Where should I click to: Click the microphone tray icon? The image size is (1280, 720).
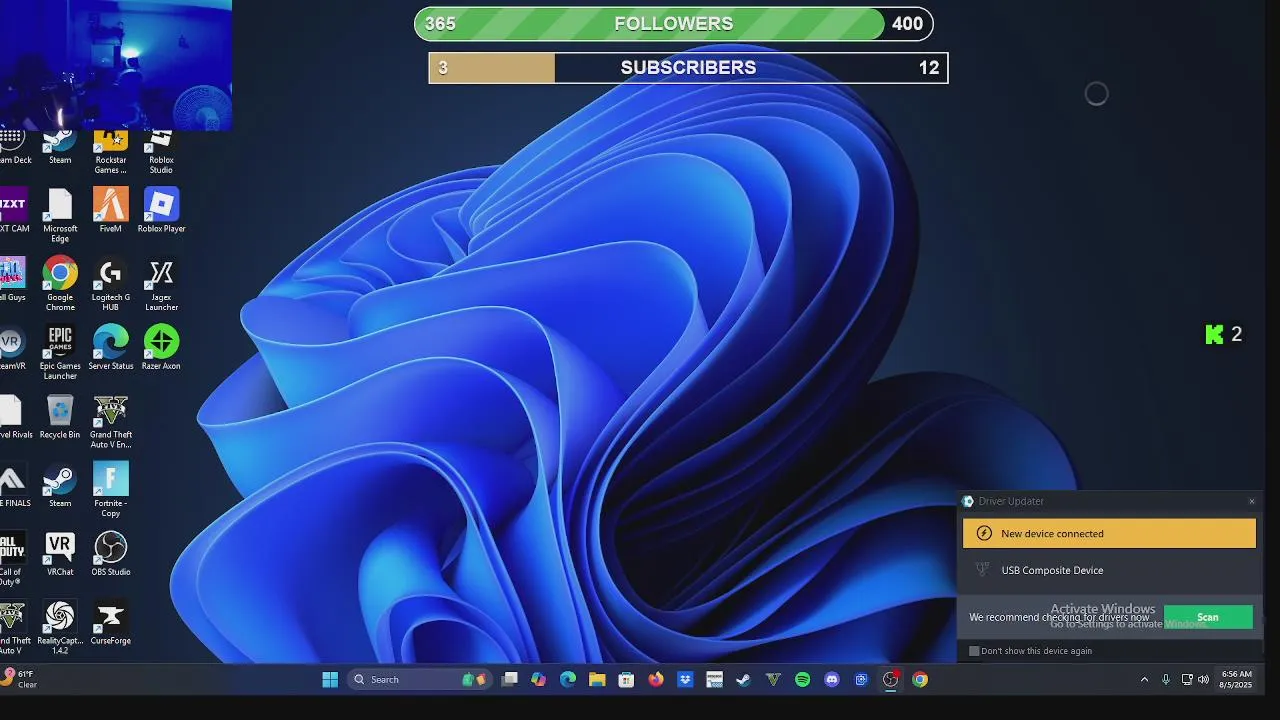[x=1166, y=680]
